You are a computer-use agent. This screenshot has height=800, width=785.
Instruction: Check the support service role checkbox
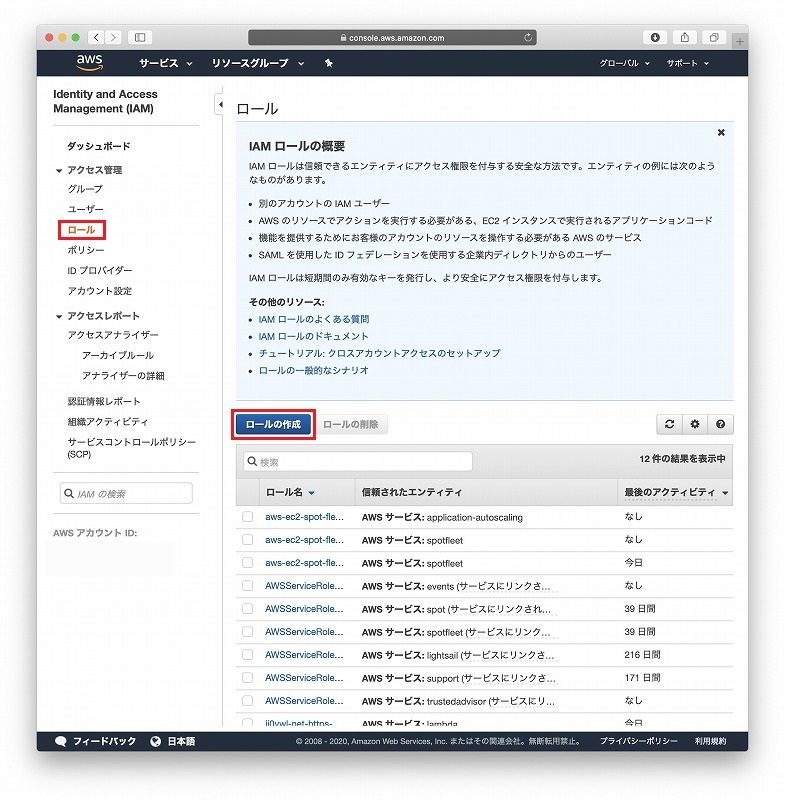click(x=247, y=678)
